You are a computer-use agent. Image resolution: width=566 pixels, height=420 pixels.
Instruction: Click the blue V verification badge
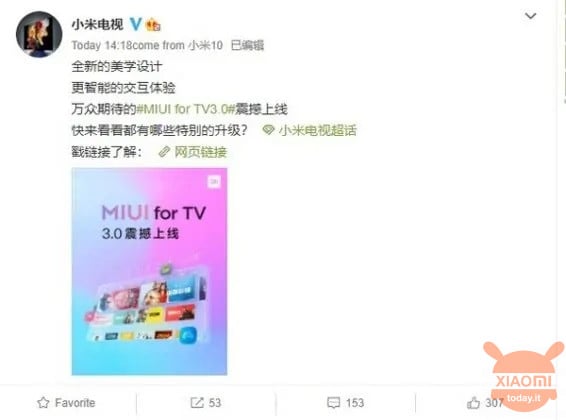pos(136,24)
